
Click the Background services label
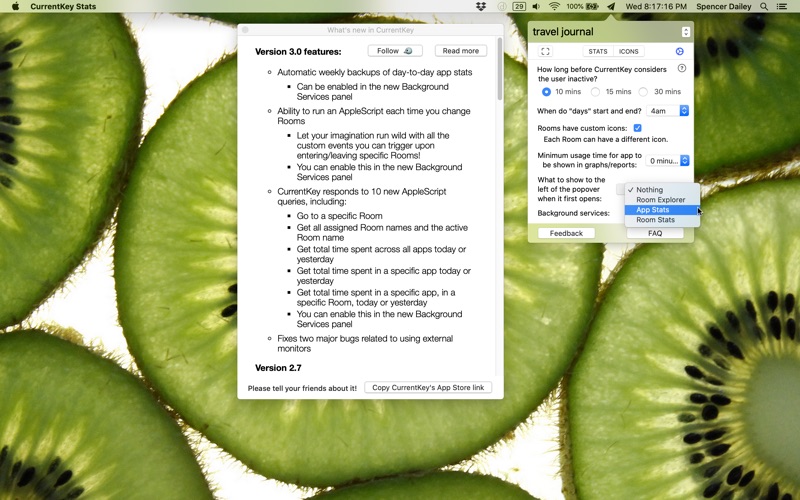pyautogui.click(x=573, y=213)
